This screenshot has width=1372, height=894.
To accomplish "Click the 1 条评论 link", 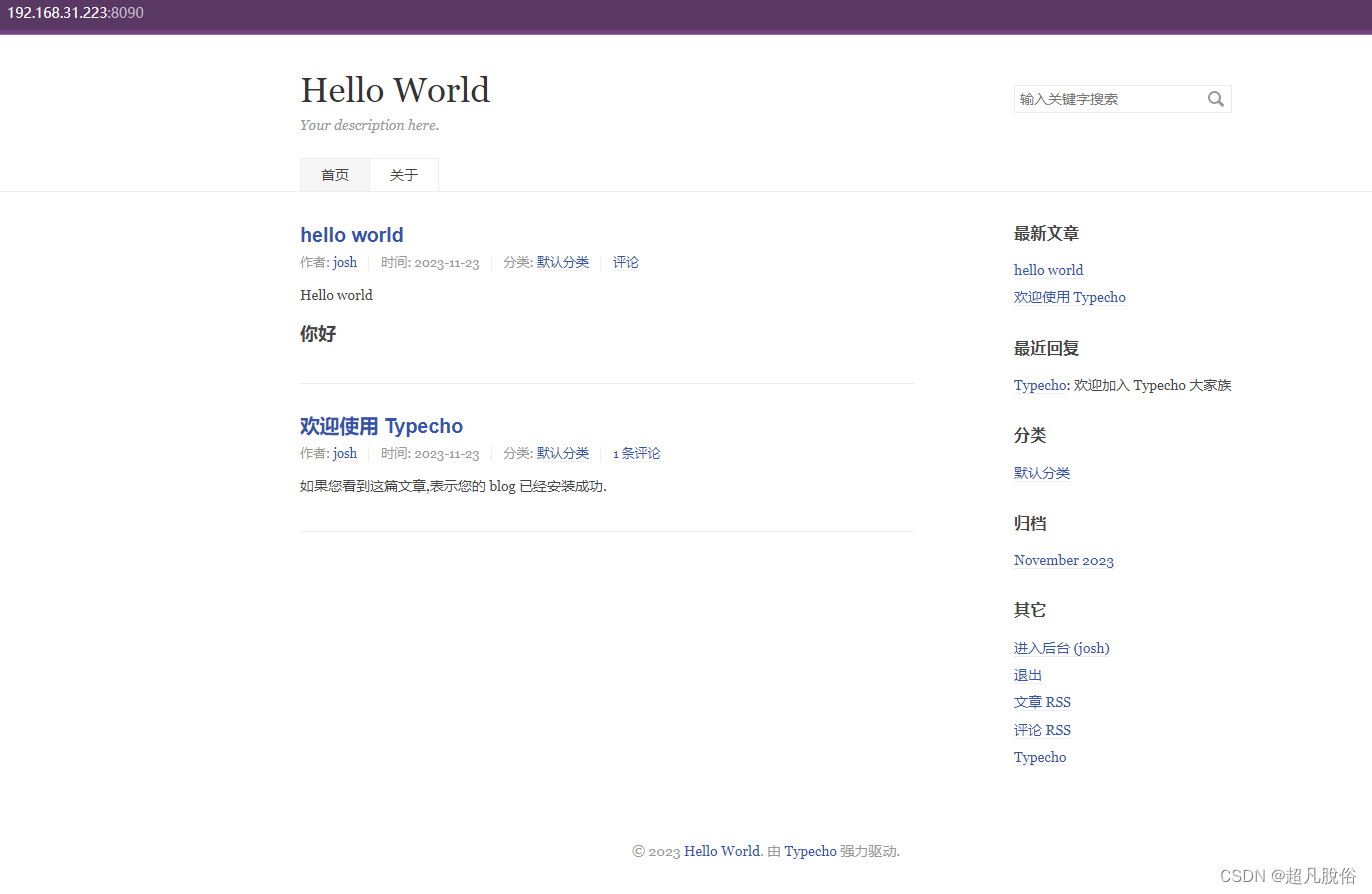I will coord(637,453).
